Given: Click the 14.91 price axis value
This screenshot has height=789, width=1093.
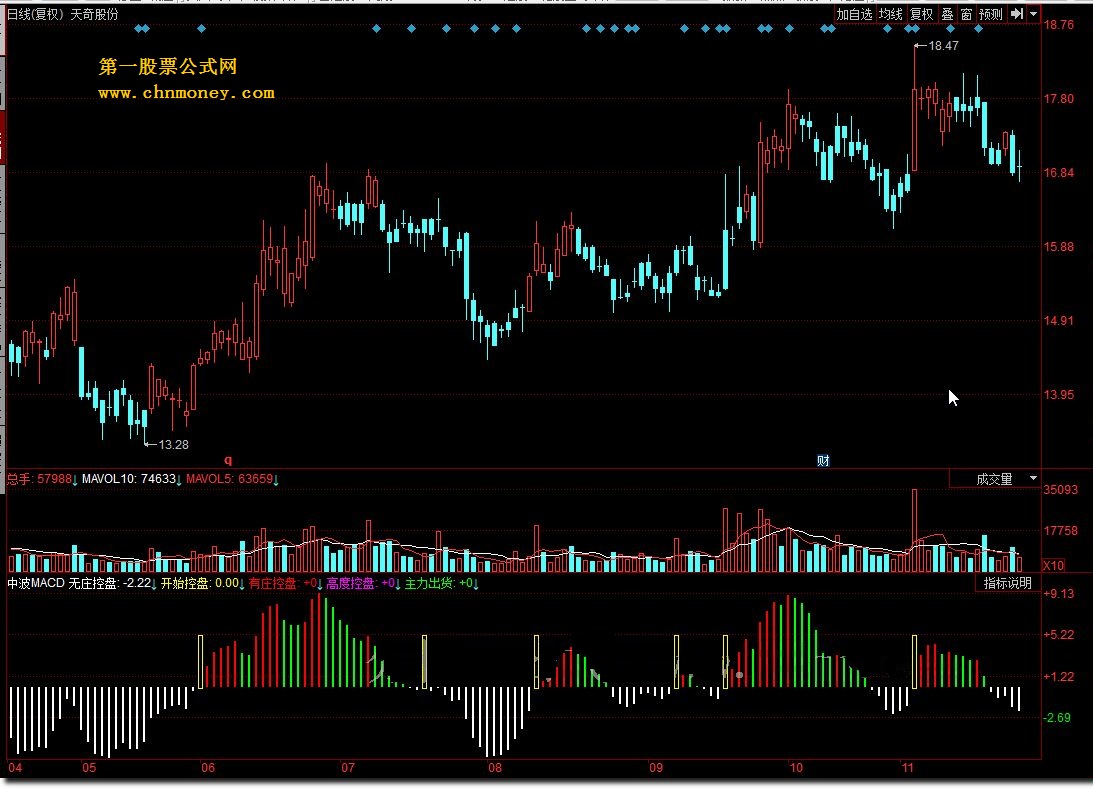Looking at the screenshot, I should coord(1059,321).
